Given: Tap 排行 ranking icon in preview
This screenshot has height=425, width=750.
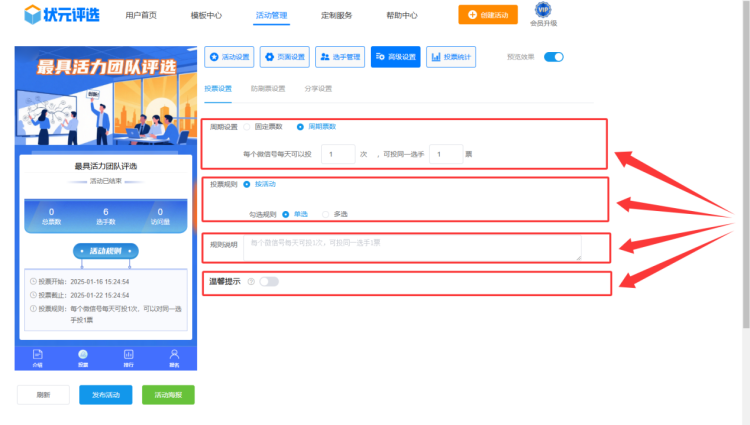Looking at the screenshot, I should 128,355.
